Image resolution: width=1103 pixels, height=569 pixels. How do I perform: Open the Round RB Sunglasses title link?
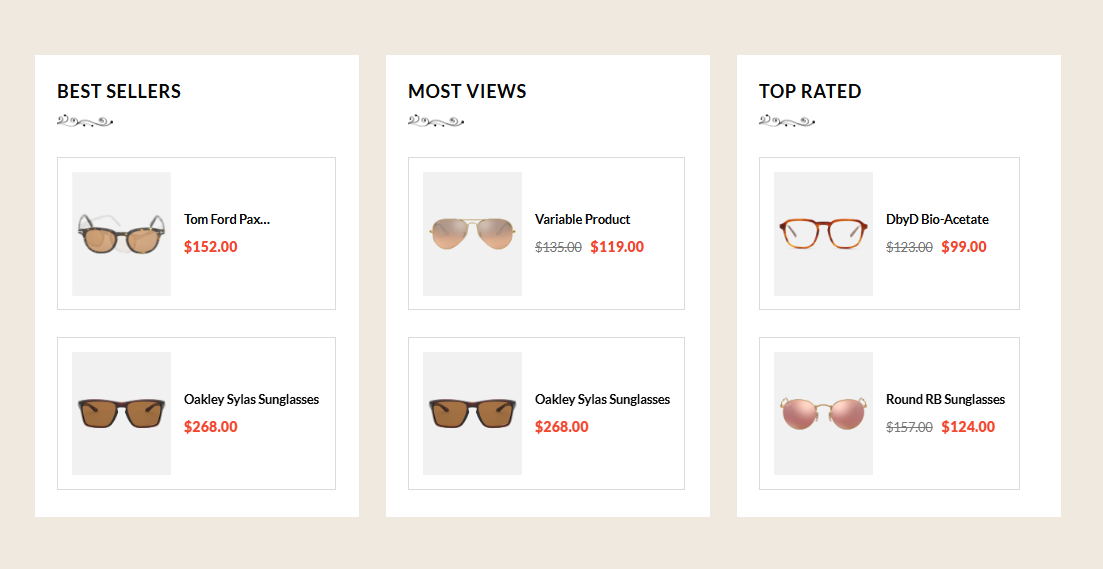(x=945, y=399)
